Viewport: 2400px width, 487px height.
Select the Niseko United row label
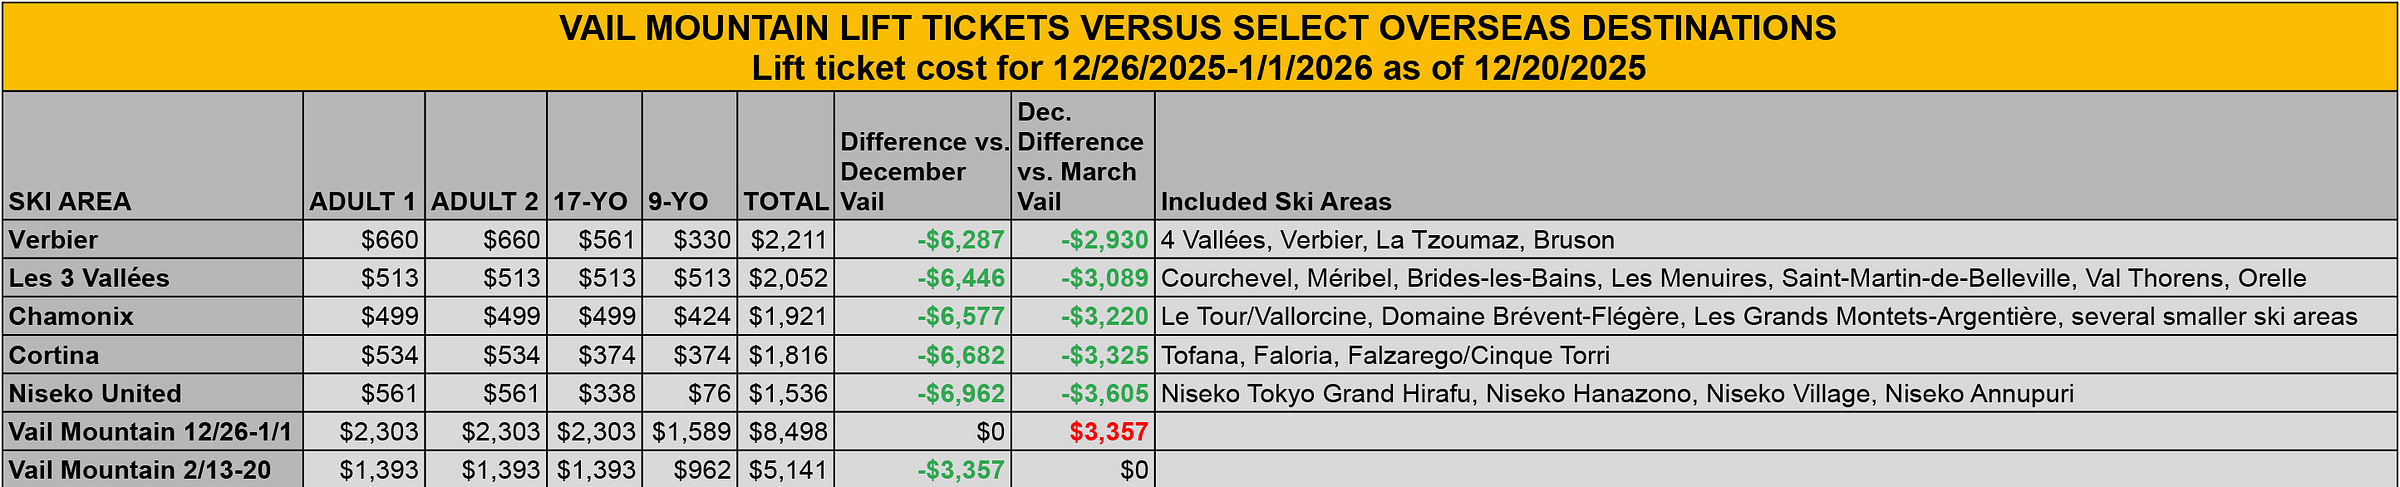coord(95,394)
